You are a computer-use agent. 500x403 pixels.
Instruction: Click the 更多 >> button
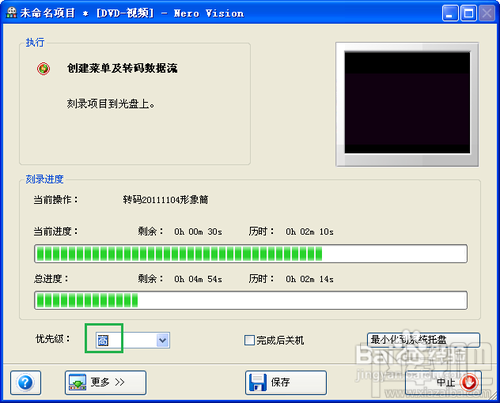[106, 382]
